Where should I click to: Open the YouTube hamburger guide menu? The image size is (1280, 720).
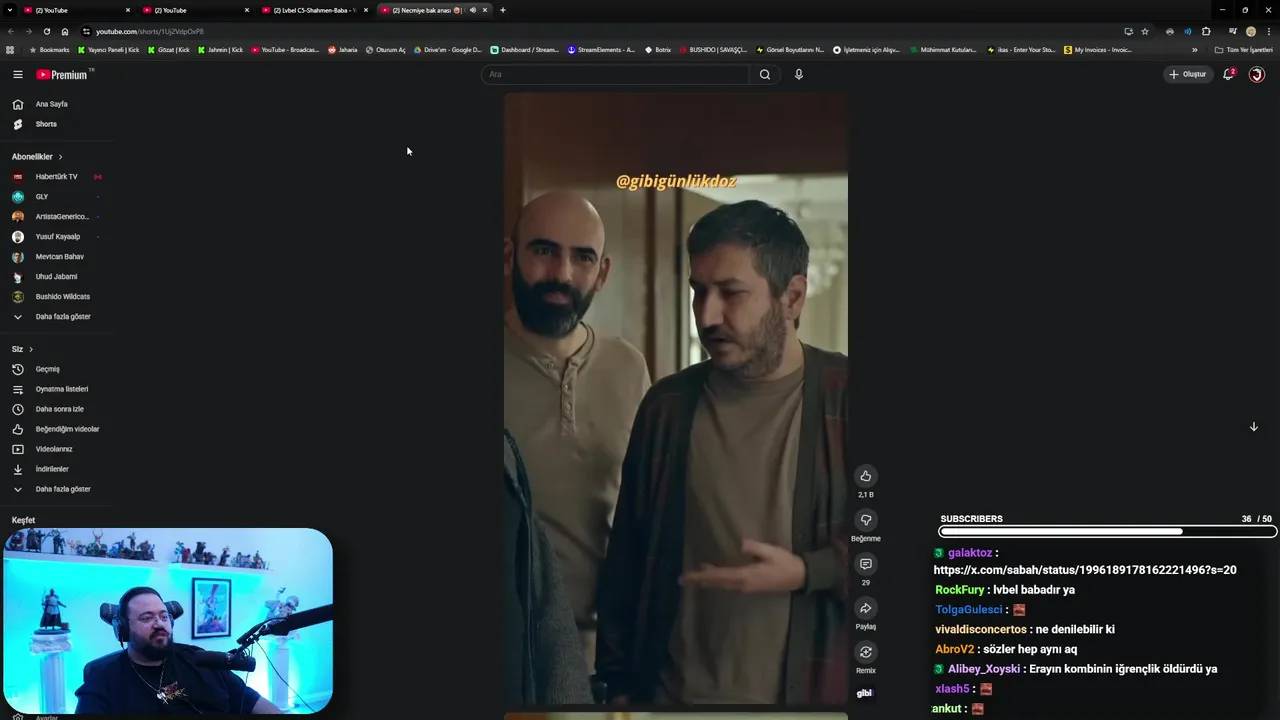click(x=17, y=74)
